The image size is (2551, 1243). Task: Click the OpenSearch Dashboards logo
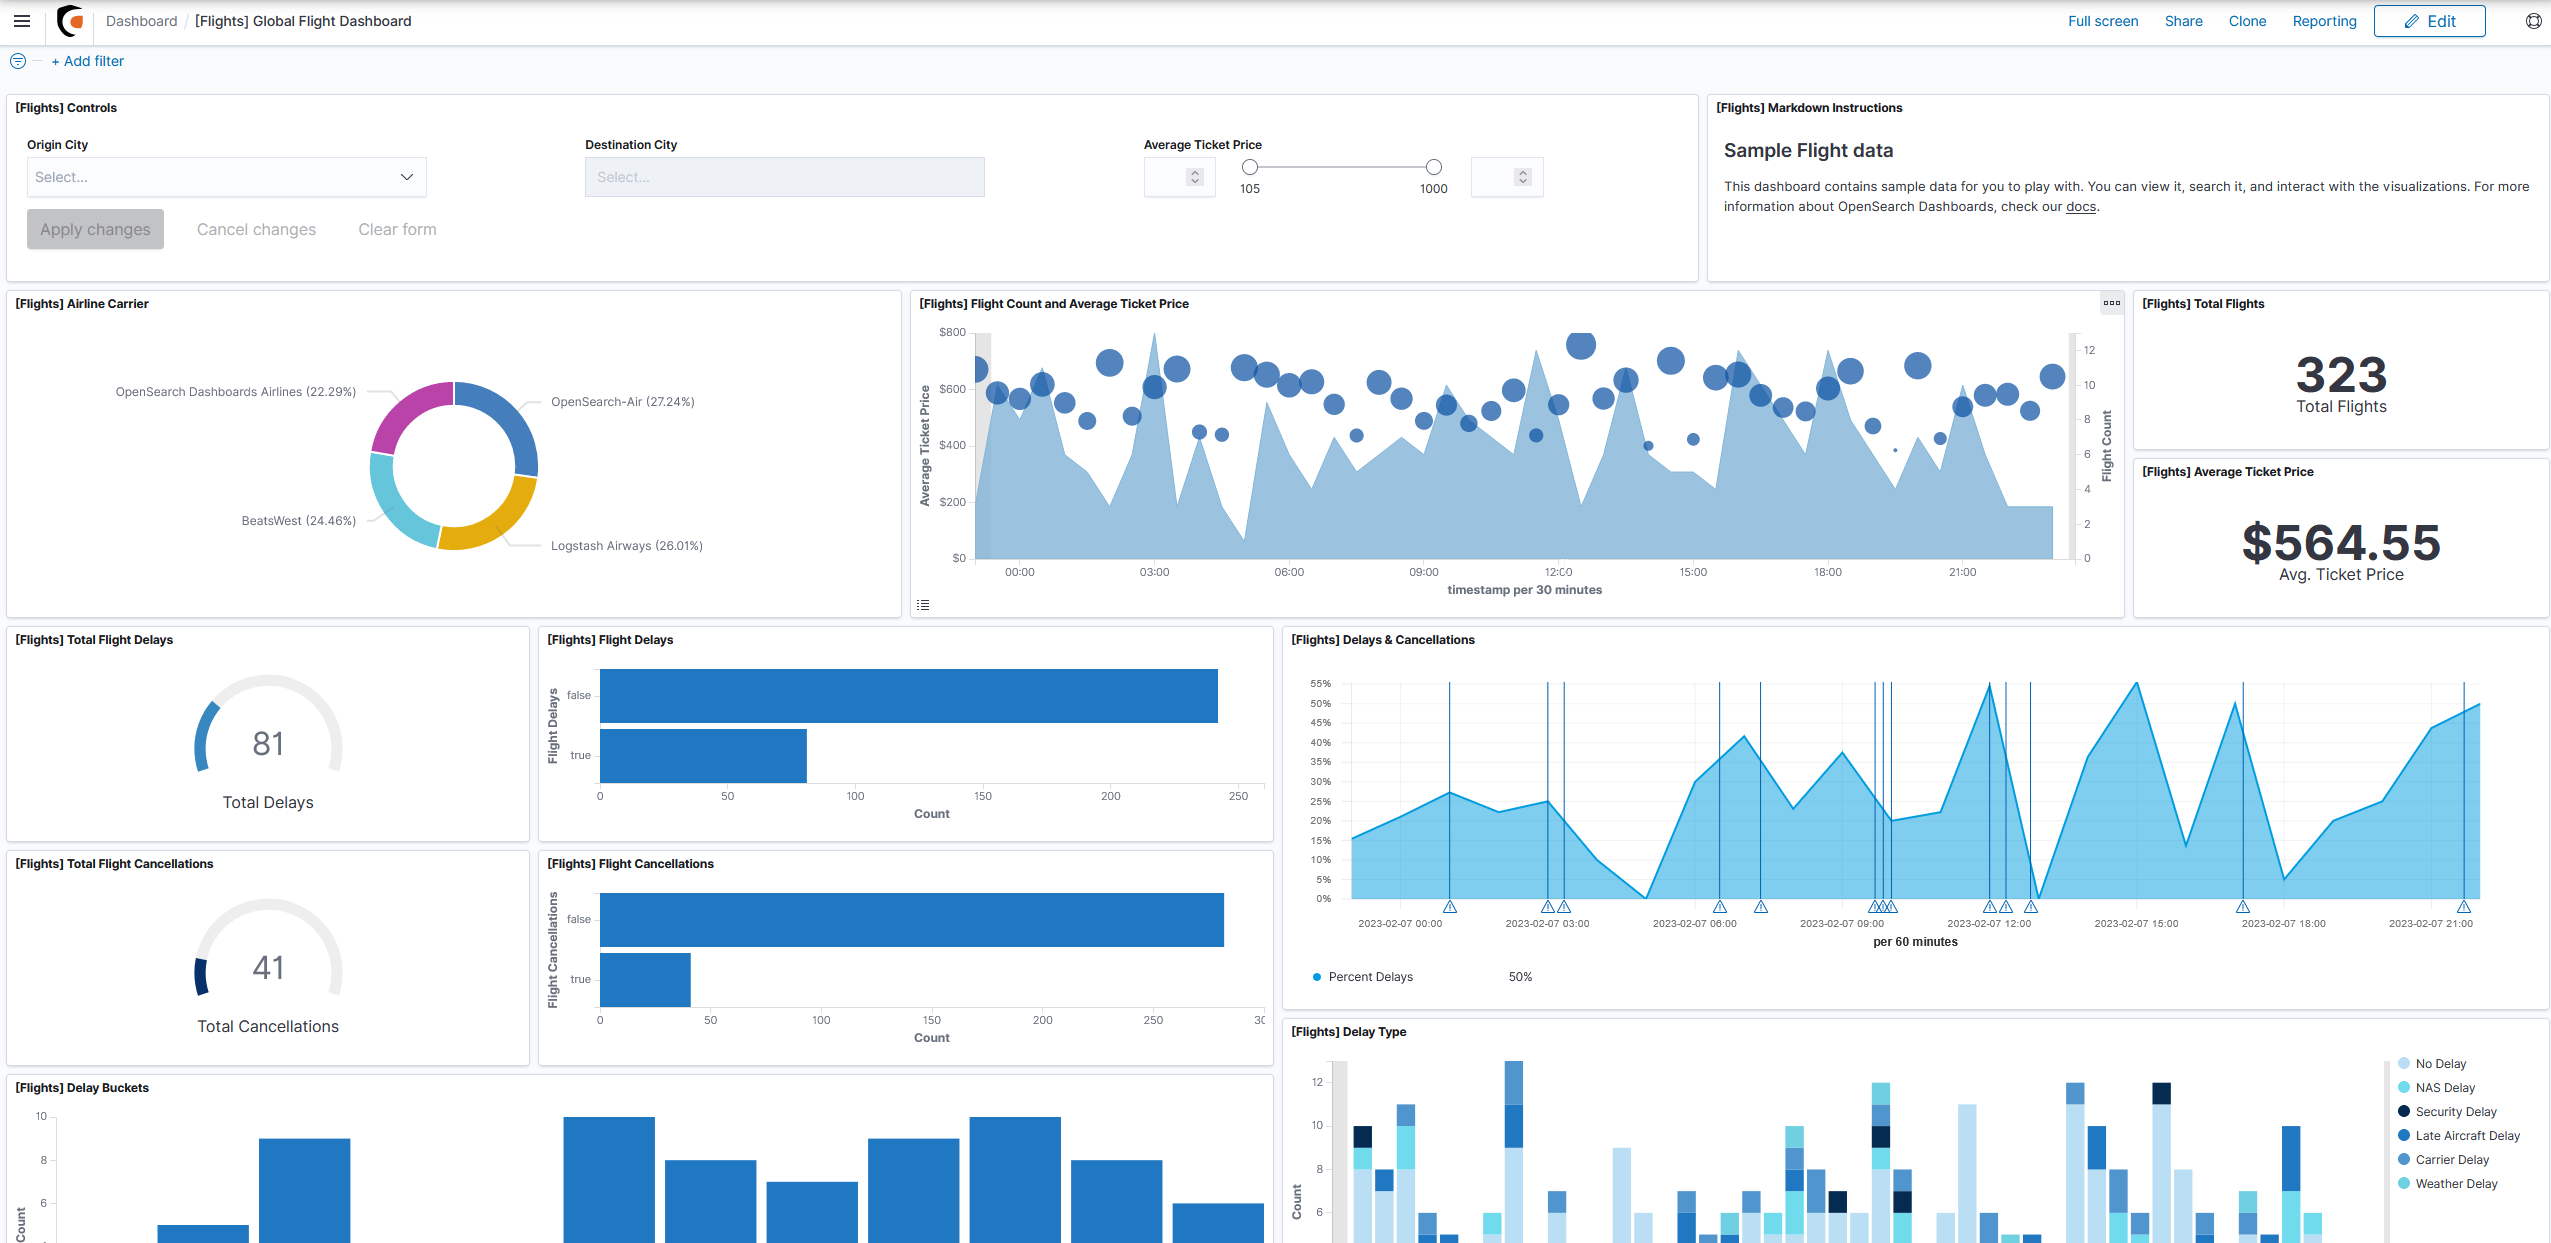tap(70, 21)
